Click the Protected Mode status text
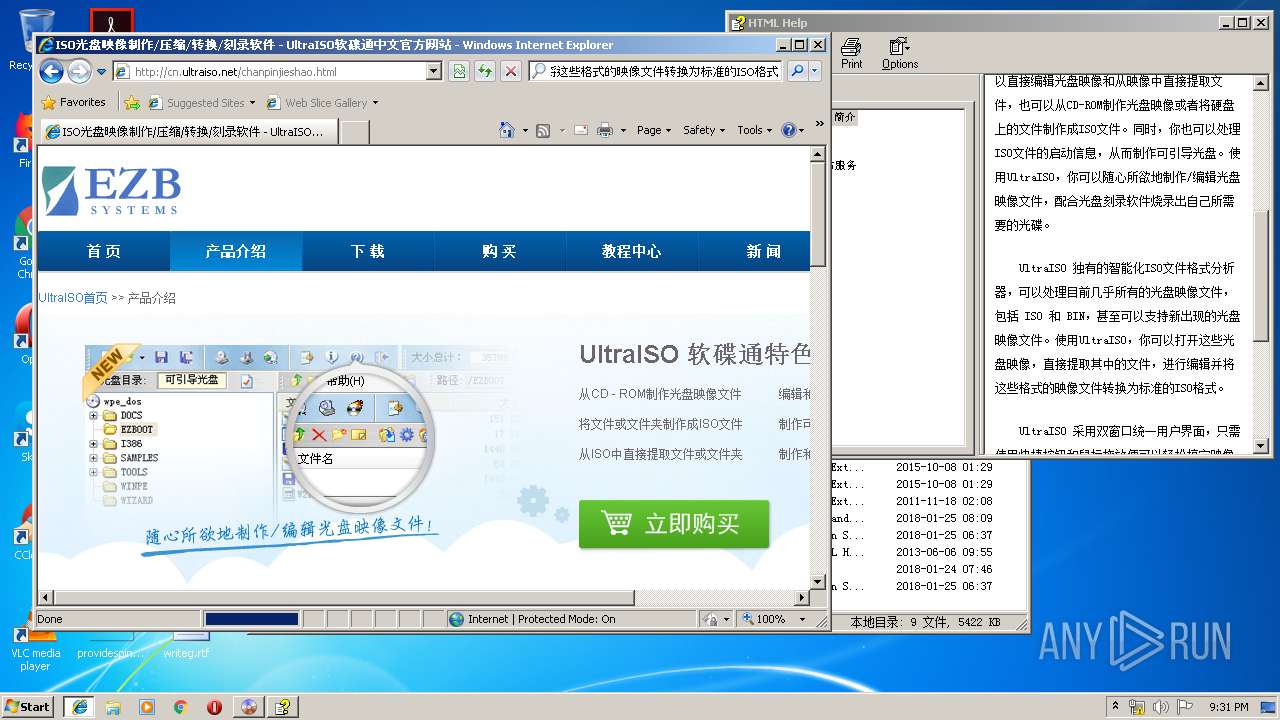The image size is (1280, 720). point(541,619)
